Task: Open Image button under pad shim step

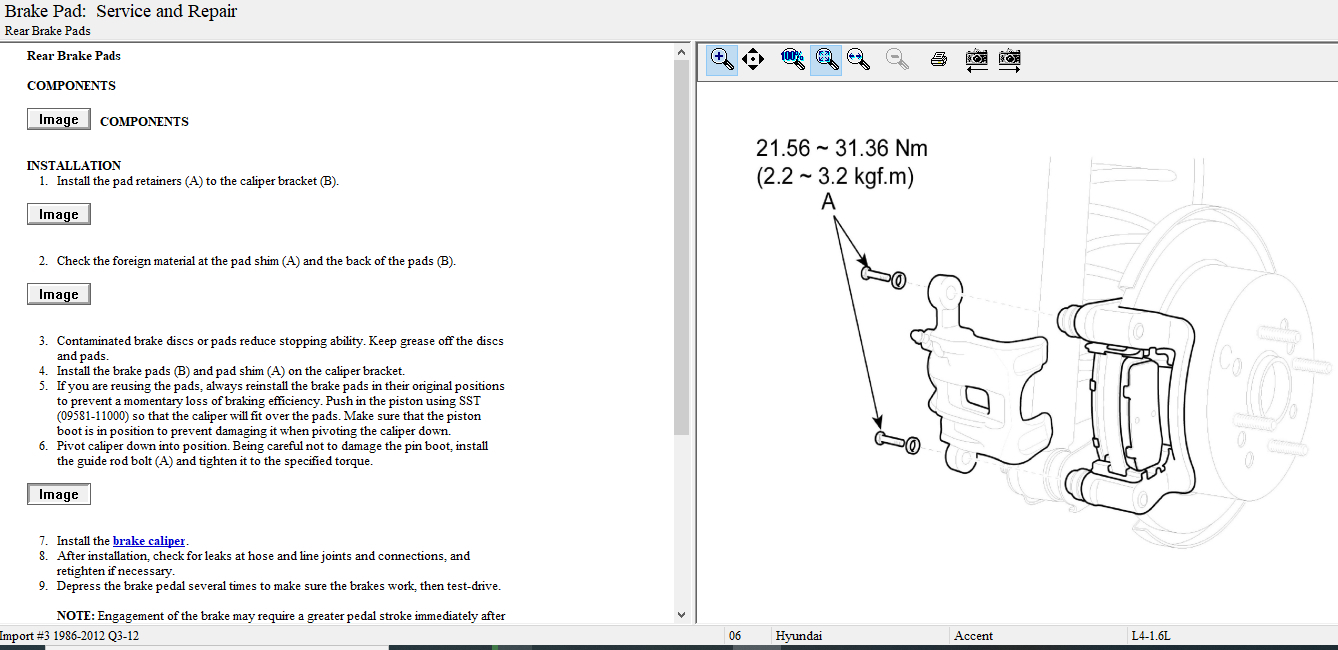Action: pyautogui.click(x=59, y=294)
